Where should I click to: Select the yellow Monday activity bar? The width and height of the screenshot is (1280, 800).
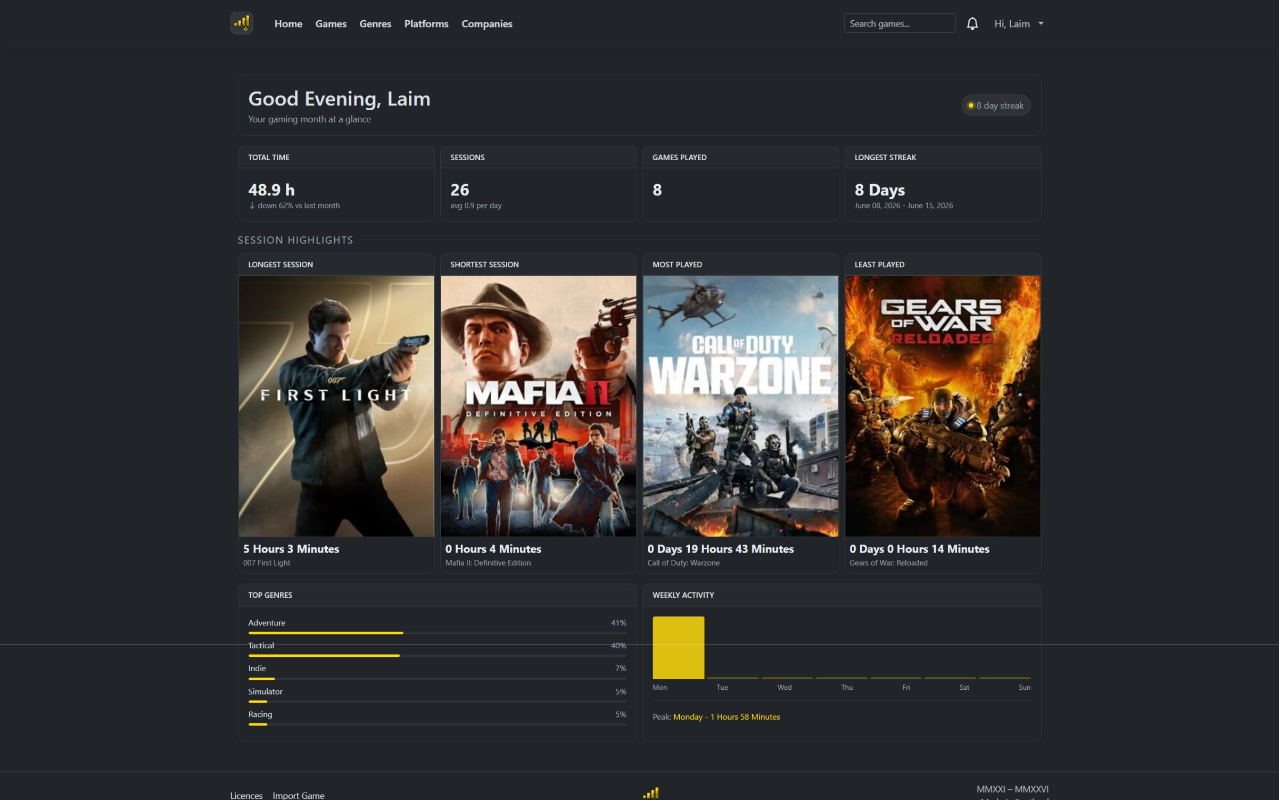click(x=679, y=648)
